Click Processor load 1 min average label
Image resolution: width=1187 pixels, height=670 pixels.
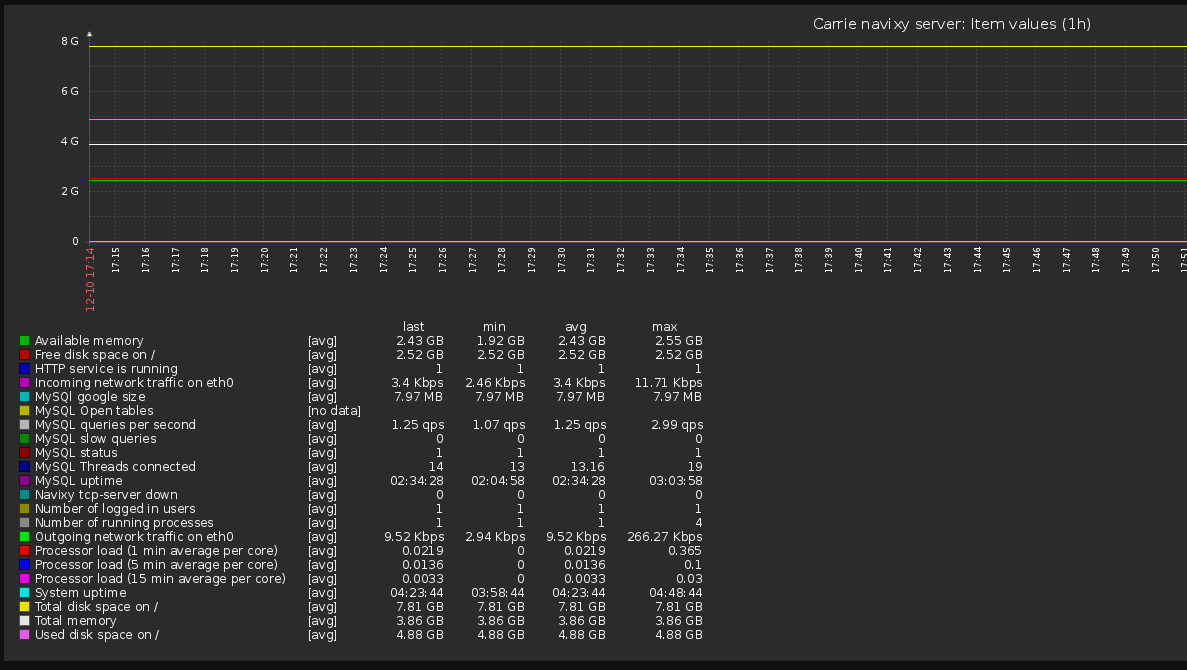[x=156, y=551]
